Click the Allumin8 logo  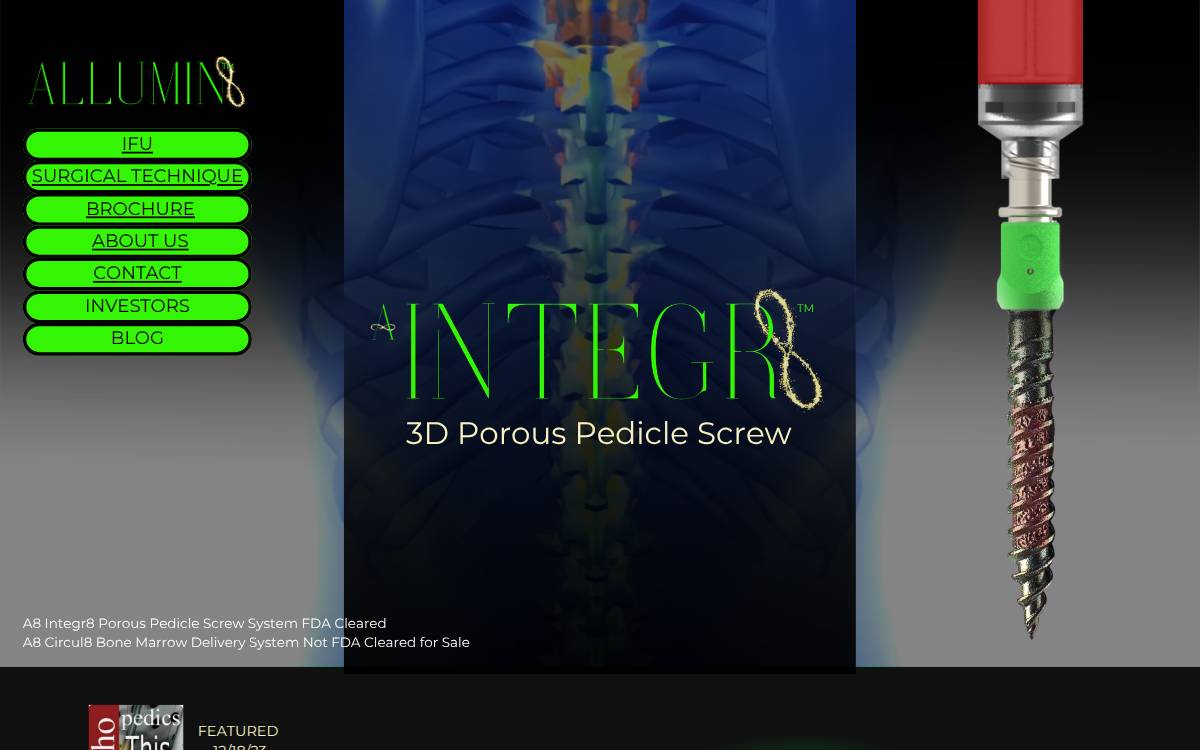point(137,82)
